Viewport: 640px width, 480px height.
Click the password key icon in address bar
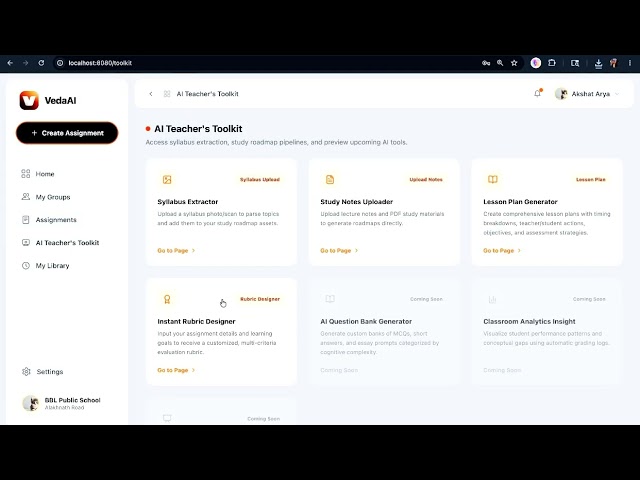[x=486, y=63]
